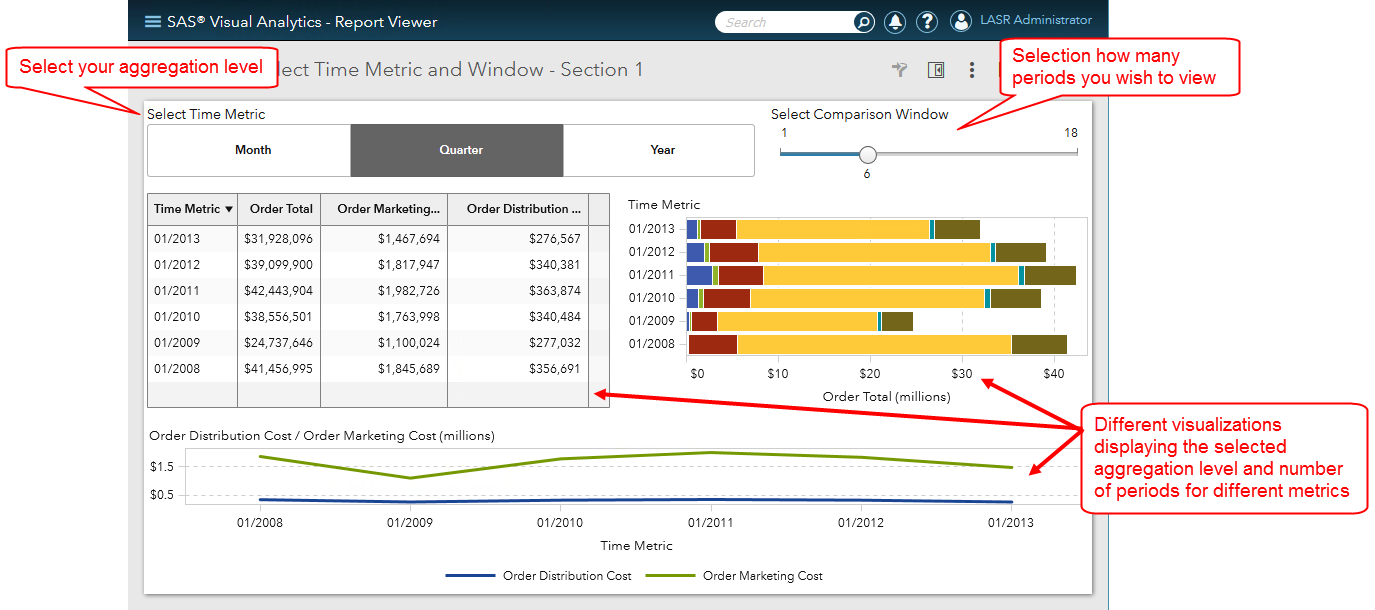This screenshot has height=610, width=1375.
Task: Click the Order Marketing column header
Action: tap(388, 209)
